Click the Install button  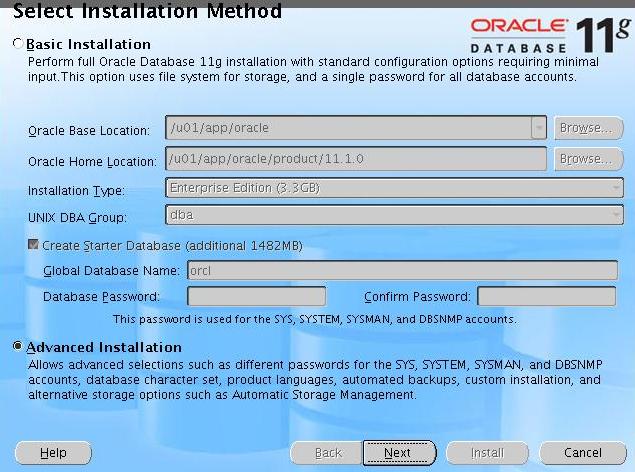click(x=488, y=453)
